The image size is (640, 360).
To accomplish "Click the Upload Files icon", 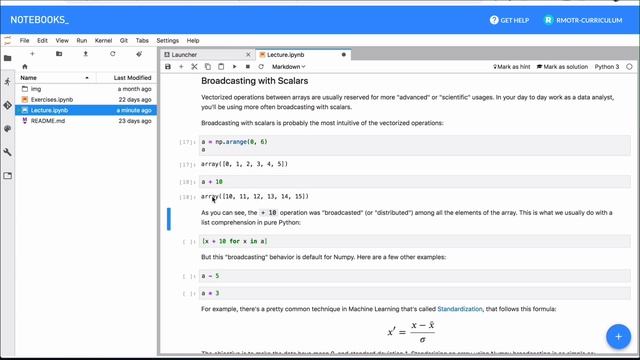I will (x=86, y=54).
